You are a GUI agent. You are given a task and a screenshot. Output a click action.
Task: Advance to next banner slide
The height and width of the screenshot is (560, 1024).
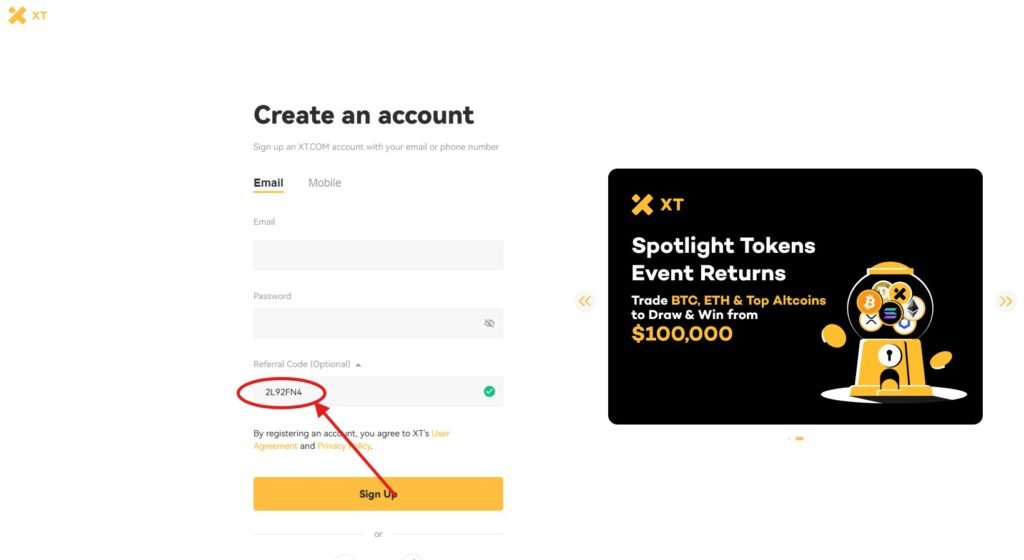click(x=1006, y=301)
